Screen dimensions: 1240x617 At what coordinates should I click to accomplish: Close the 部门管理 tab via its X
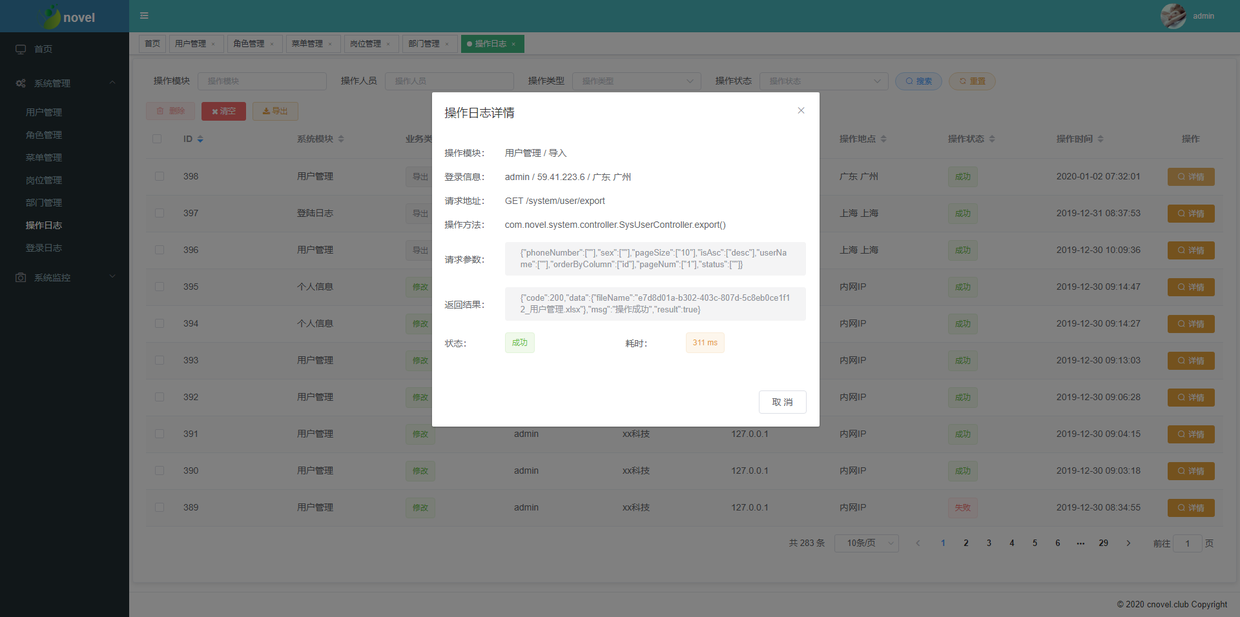coord(445,44)
